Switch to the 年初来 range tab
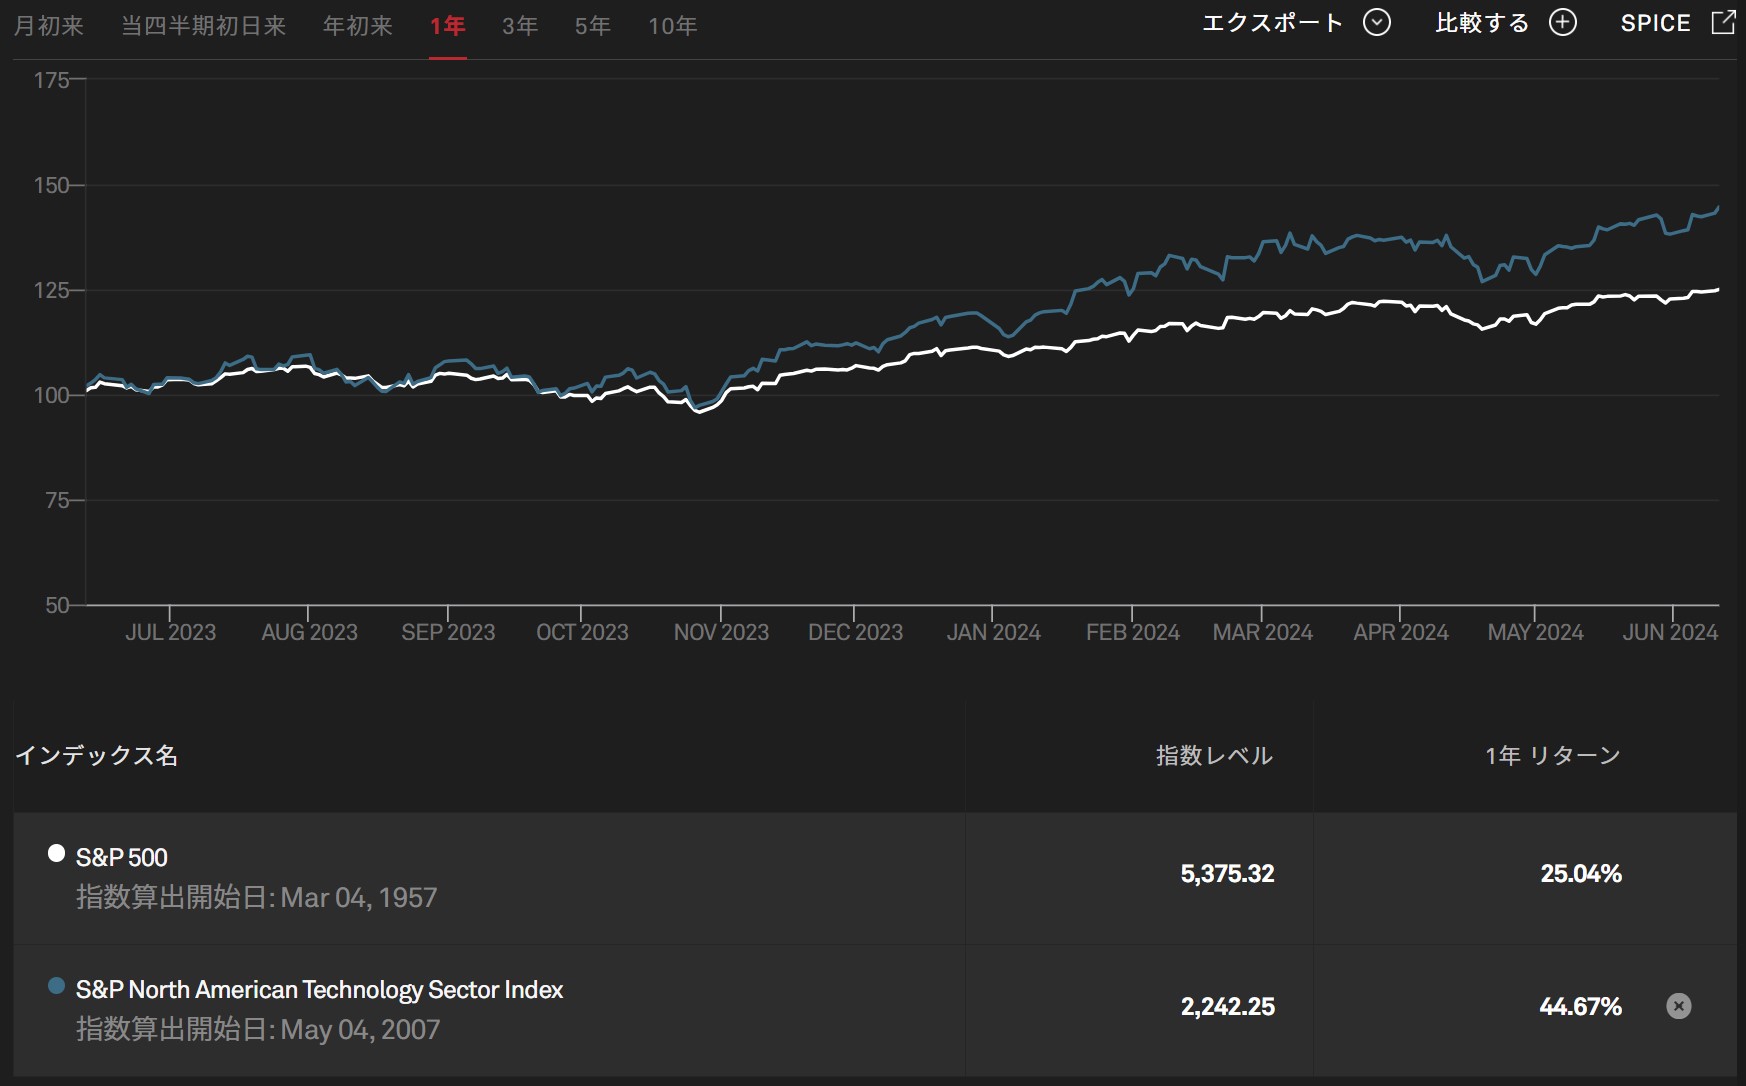1746x1086 pixels. (x=358, y=26)
